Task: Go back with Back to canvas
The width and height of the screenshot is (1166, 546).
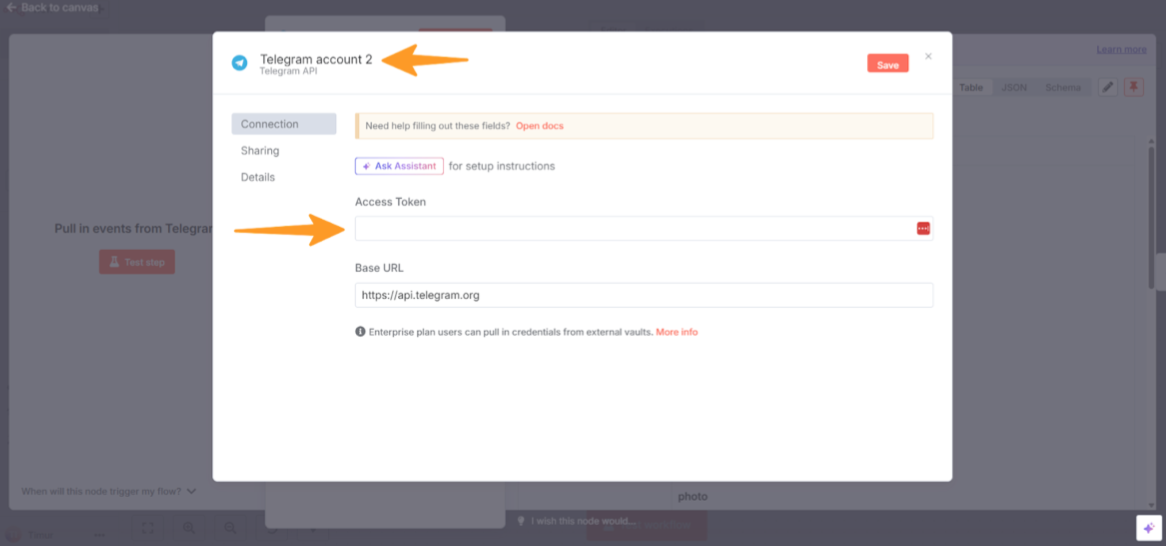Action: [x=52, y=7]
